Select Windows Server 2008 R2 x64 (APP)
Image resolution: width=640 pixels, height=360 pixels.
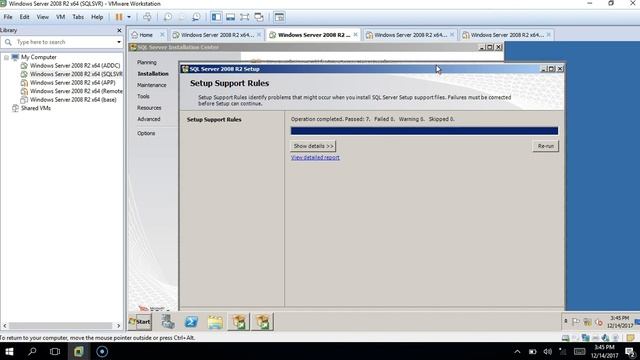(72, 83)
